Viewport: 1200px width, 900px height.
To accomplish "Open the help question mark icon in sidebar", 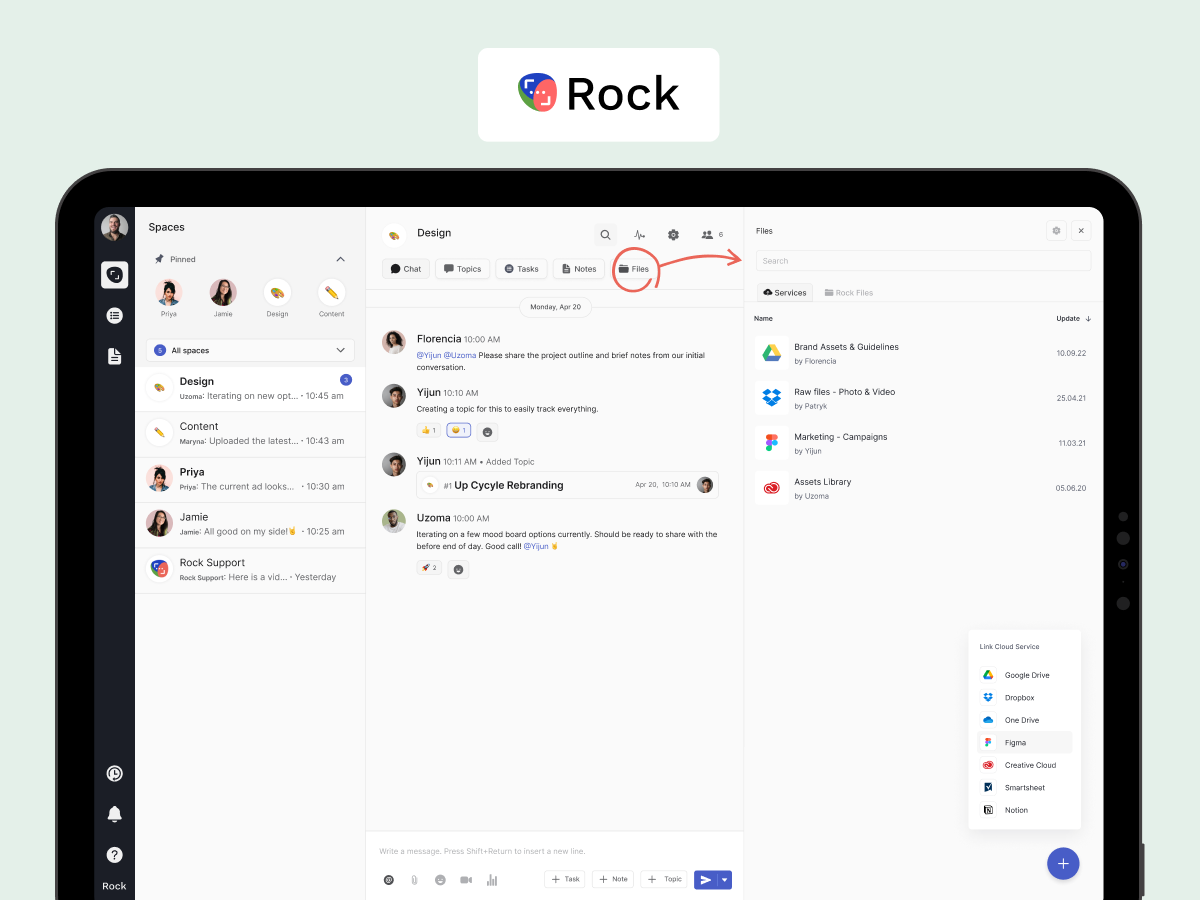I will coord(114,855).
